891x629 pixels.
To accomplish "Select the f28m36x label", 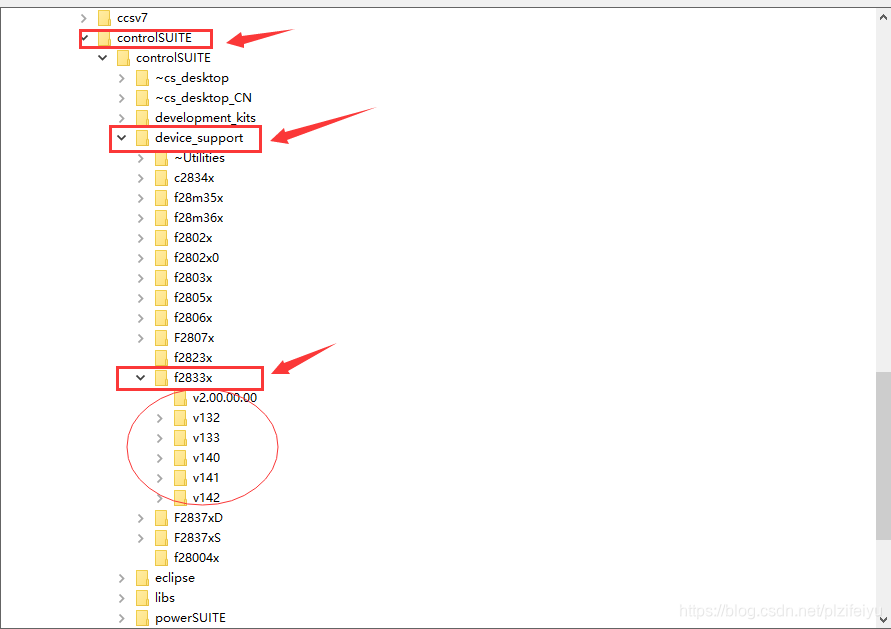I will tap(198, 218).
